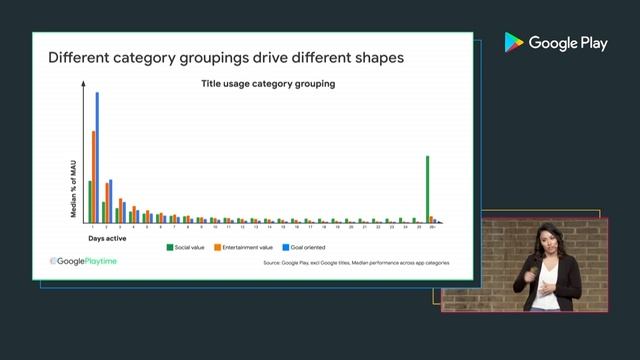
Task: Click the upward arrowhead on the vertical axis
Action: (83, 84)
